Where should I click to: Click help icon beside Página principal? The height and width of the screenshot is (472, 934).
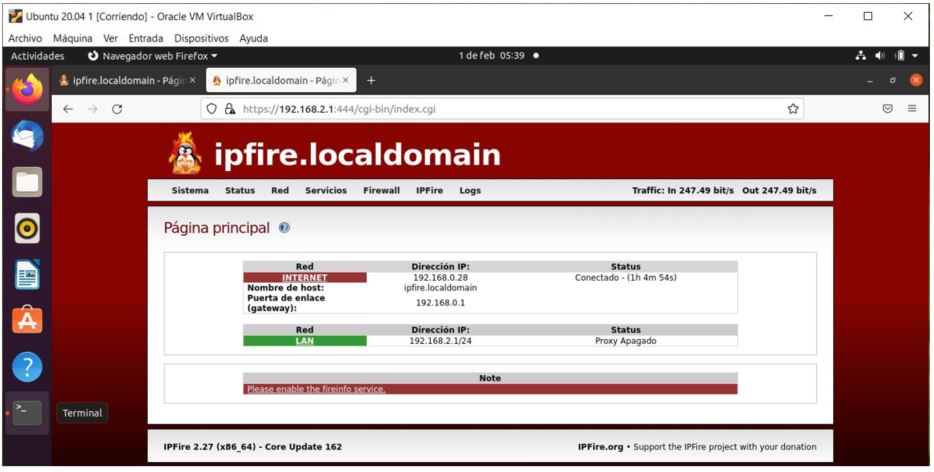click(284, 228)
